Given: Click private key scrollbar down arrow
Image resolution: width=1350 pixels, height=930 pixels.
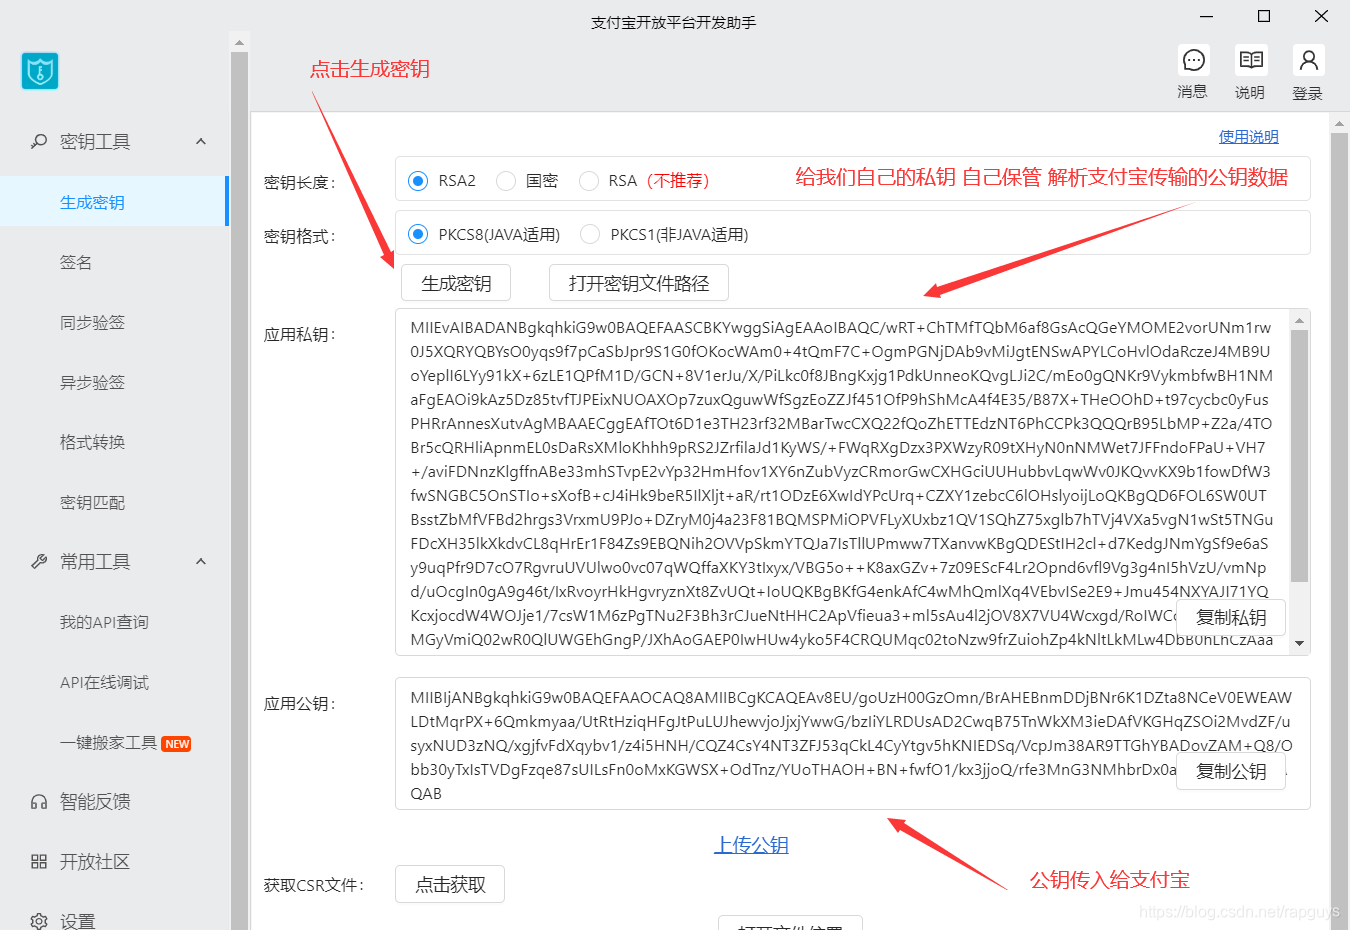Looking at the screenshot, I should click(x=1300, y=644).
